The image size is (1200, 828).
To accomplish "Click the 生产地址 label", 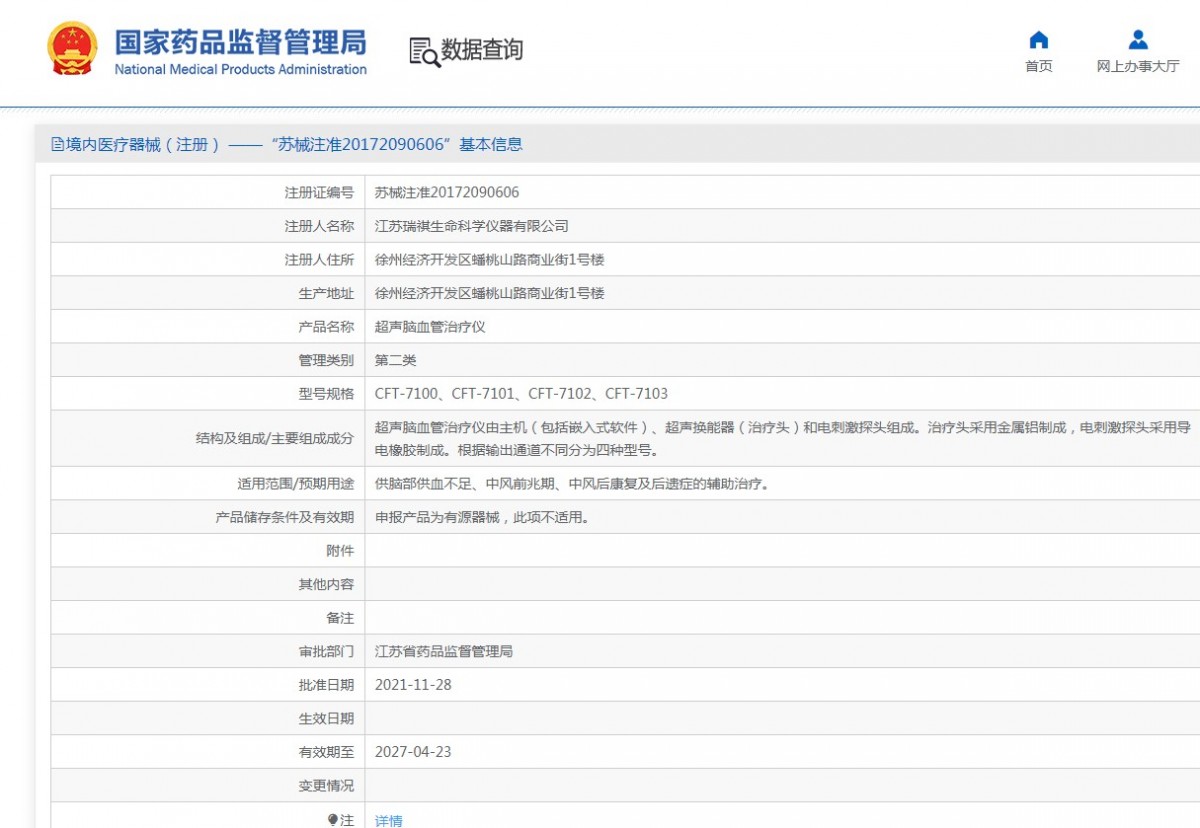I will (x=326, y=293).
